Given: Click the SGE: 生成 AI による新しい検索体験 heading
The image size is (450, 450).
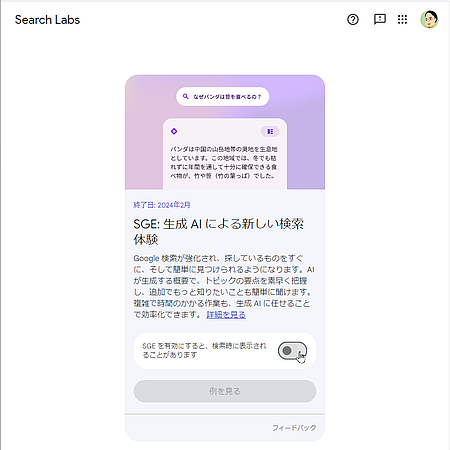Looking at the screenshot, I should [x=218, y=231].
